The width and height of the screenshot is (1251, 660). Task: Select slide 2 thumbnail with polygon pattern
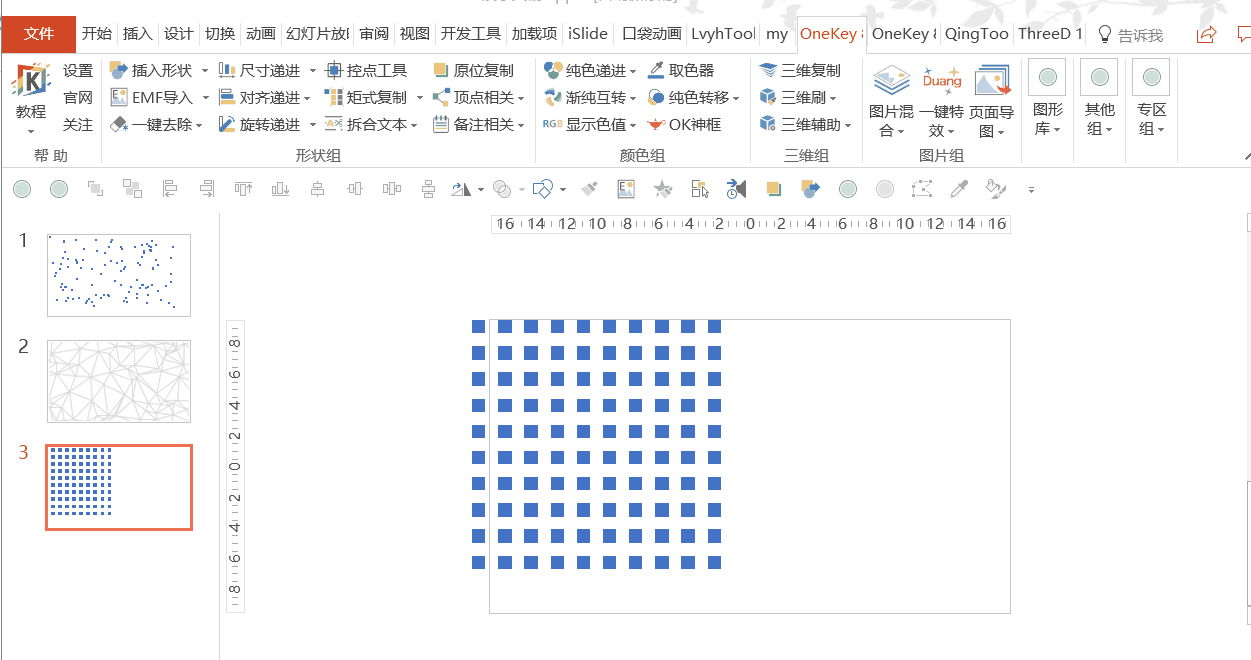(x=119, y=381)
